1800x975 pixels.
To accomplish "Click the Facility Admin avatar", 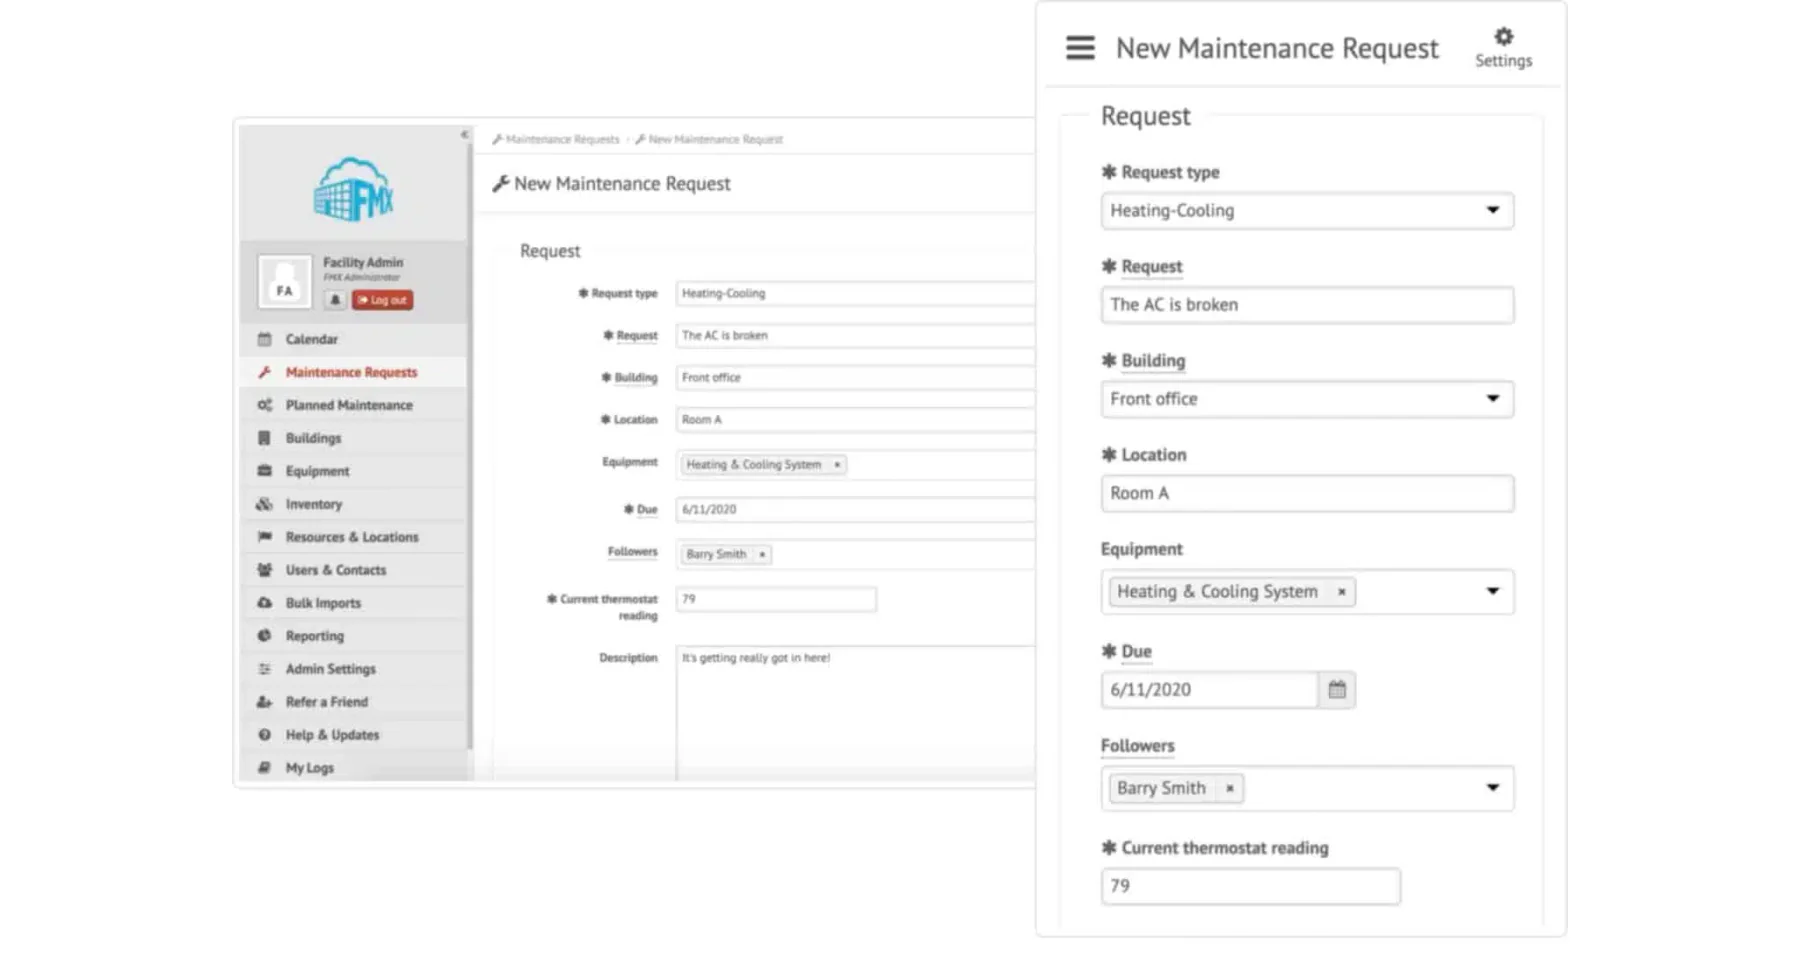I will pos(284,281).
